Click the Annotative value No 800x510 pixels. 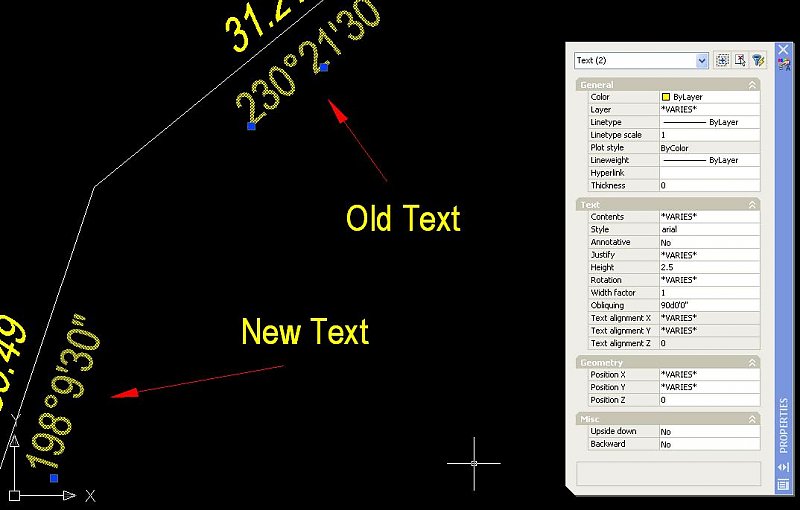[709, 242]
